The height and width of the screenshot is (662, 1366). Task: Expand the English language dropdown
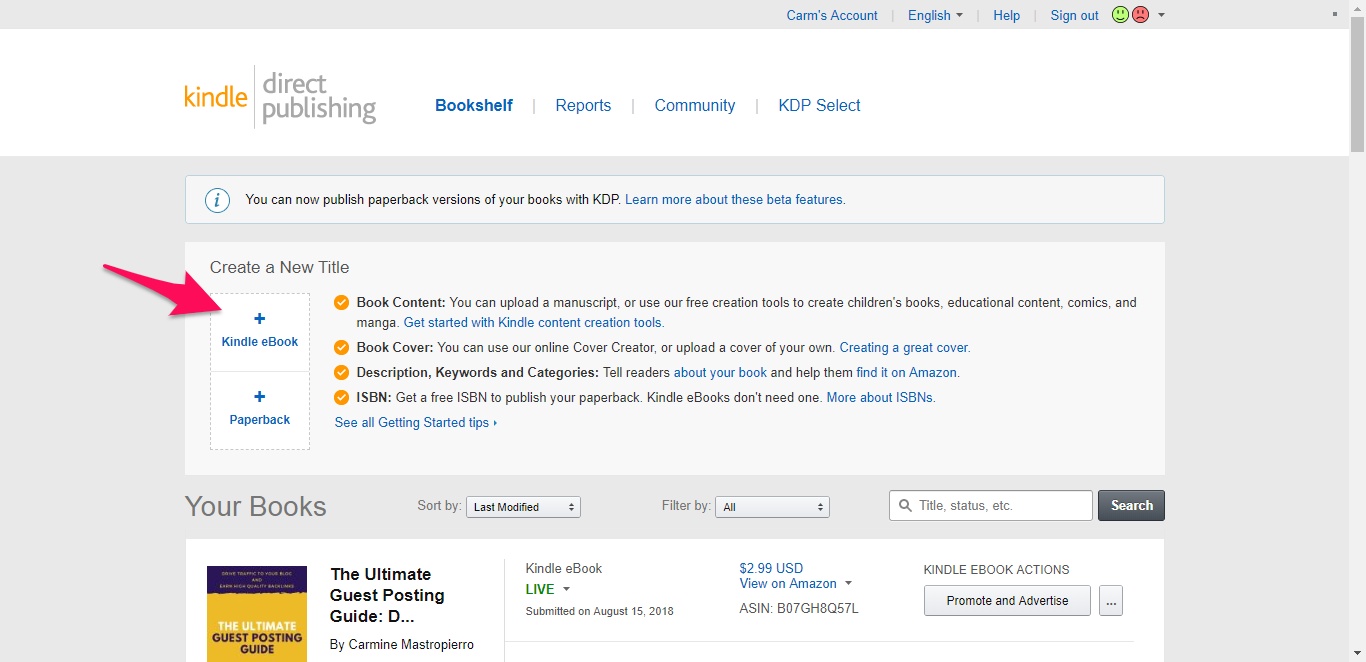click(x=935, y=15)
